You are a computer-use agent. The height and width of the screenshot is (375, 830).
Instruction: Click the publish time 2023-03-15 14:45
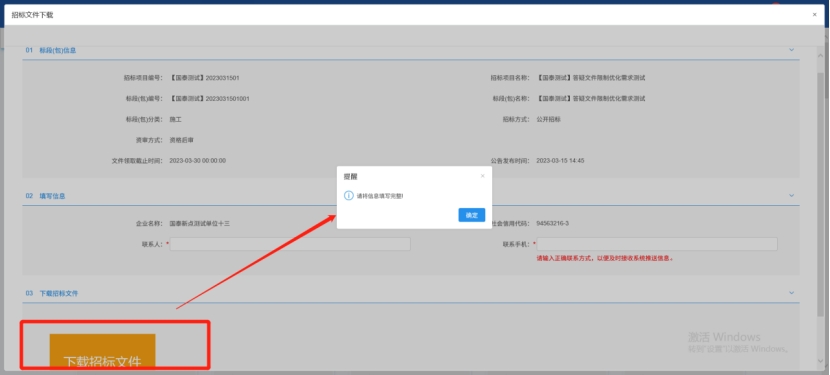[x=560, y=160]
